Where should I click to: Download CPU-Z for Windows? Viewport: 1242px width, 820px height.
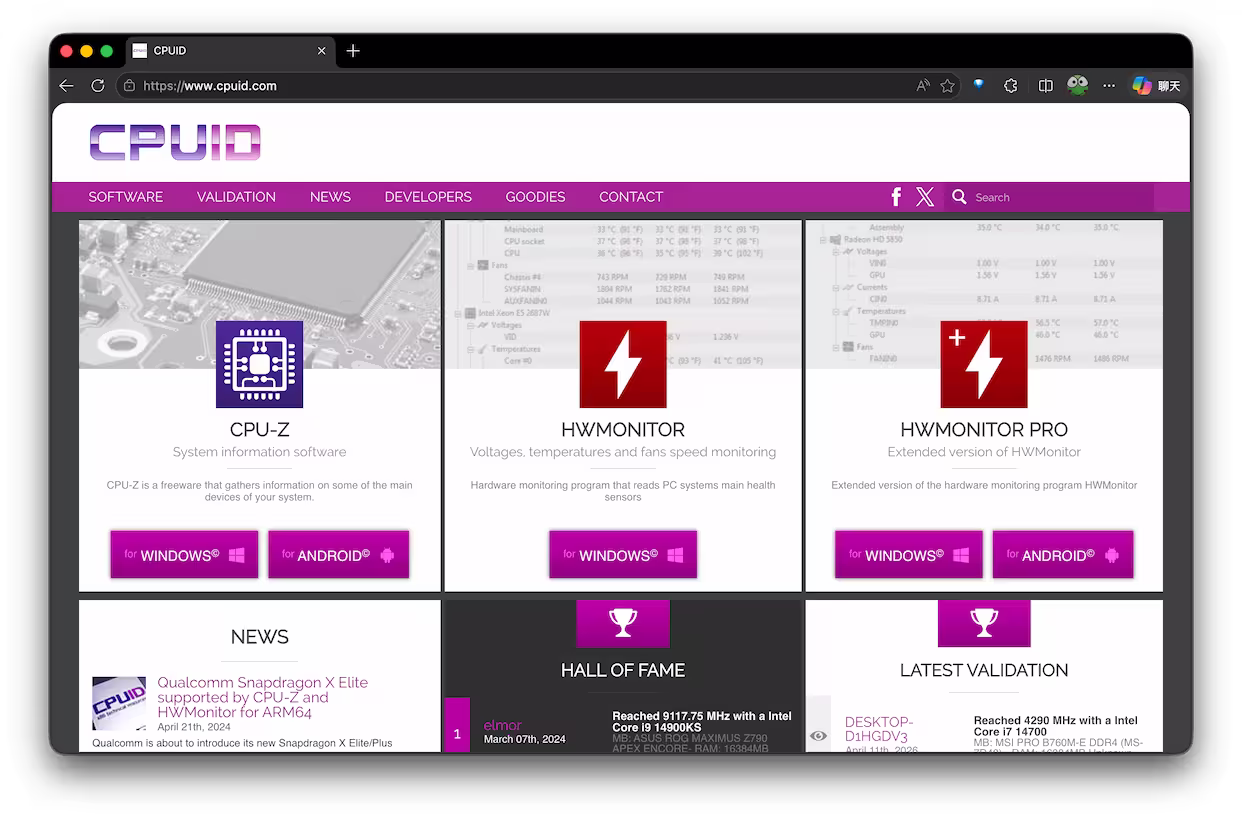(x=184, y=554)
